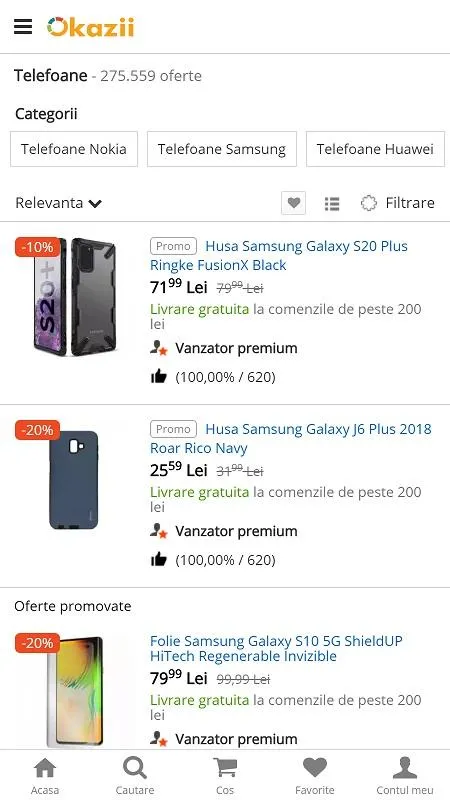
Task: Toggle the heart favorites filter
Action: tap(293, 203)
